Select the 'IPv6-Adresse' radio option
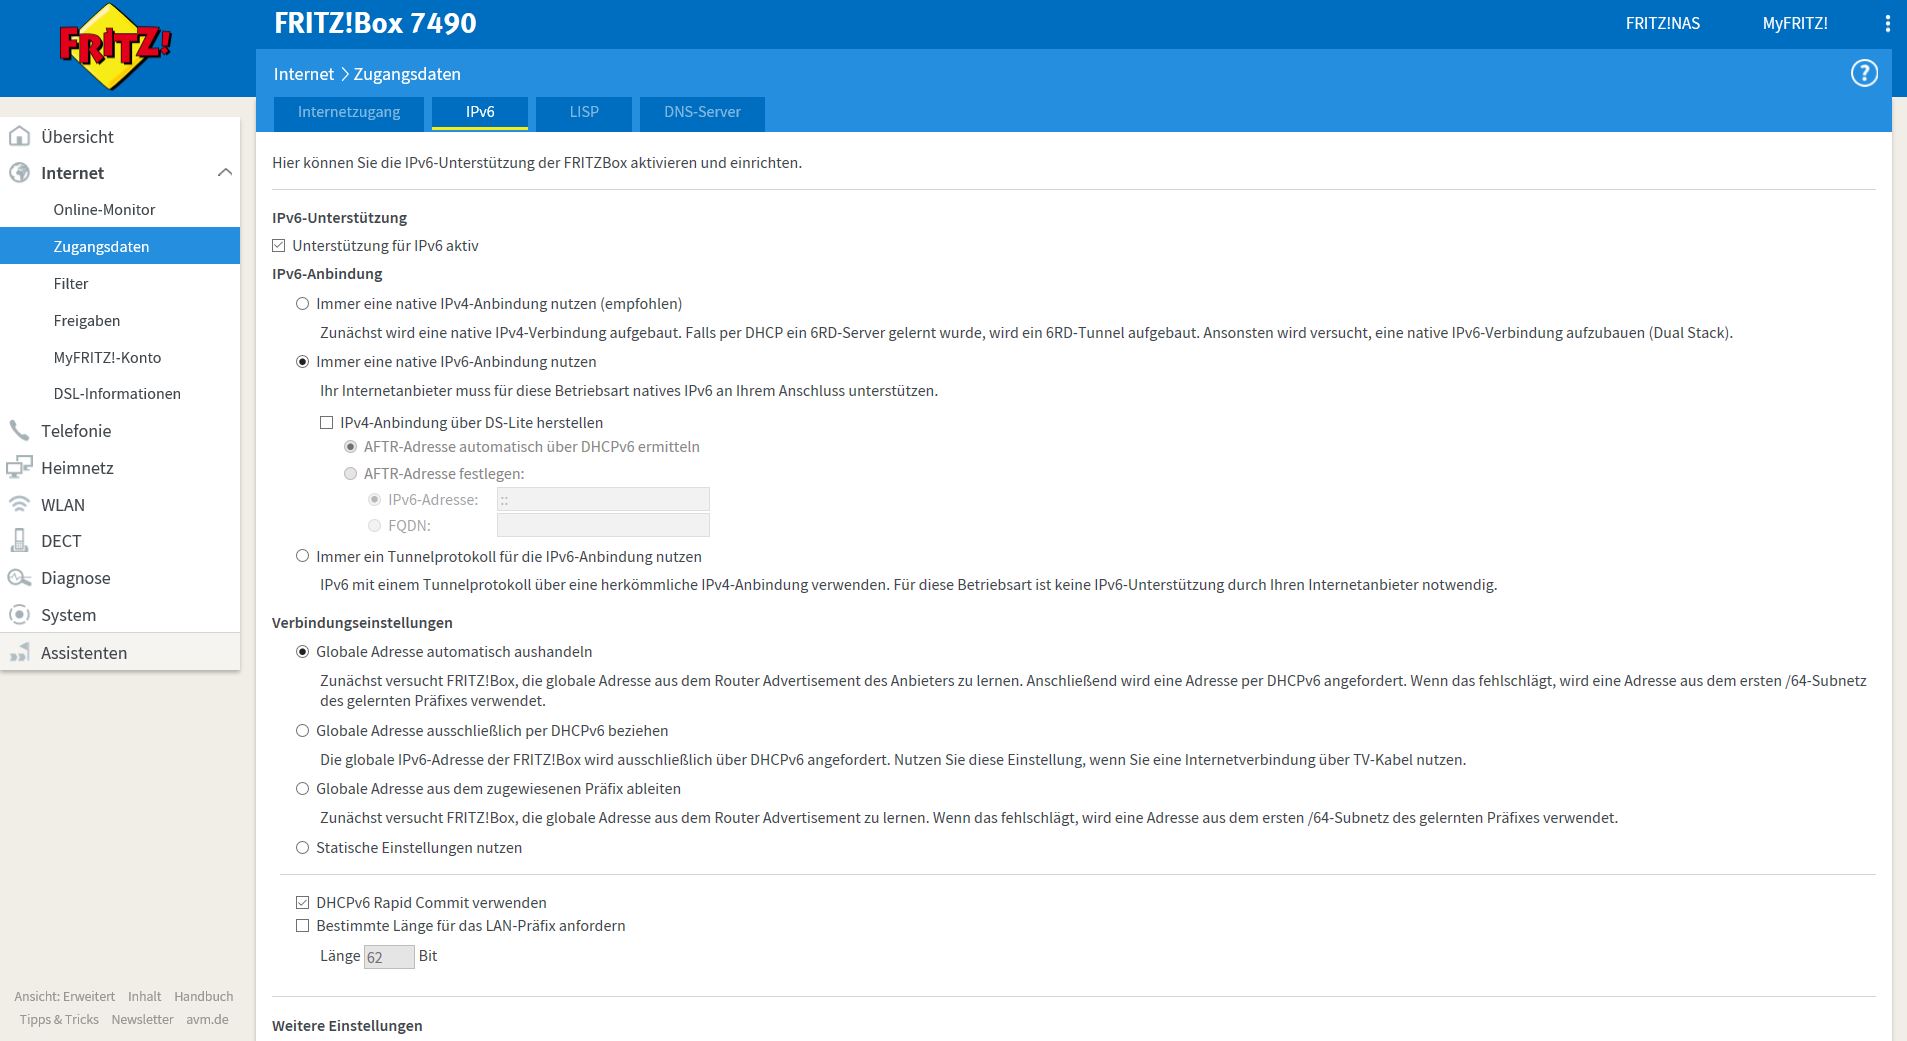 [x=374, y=499]
